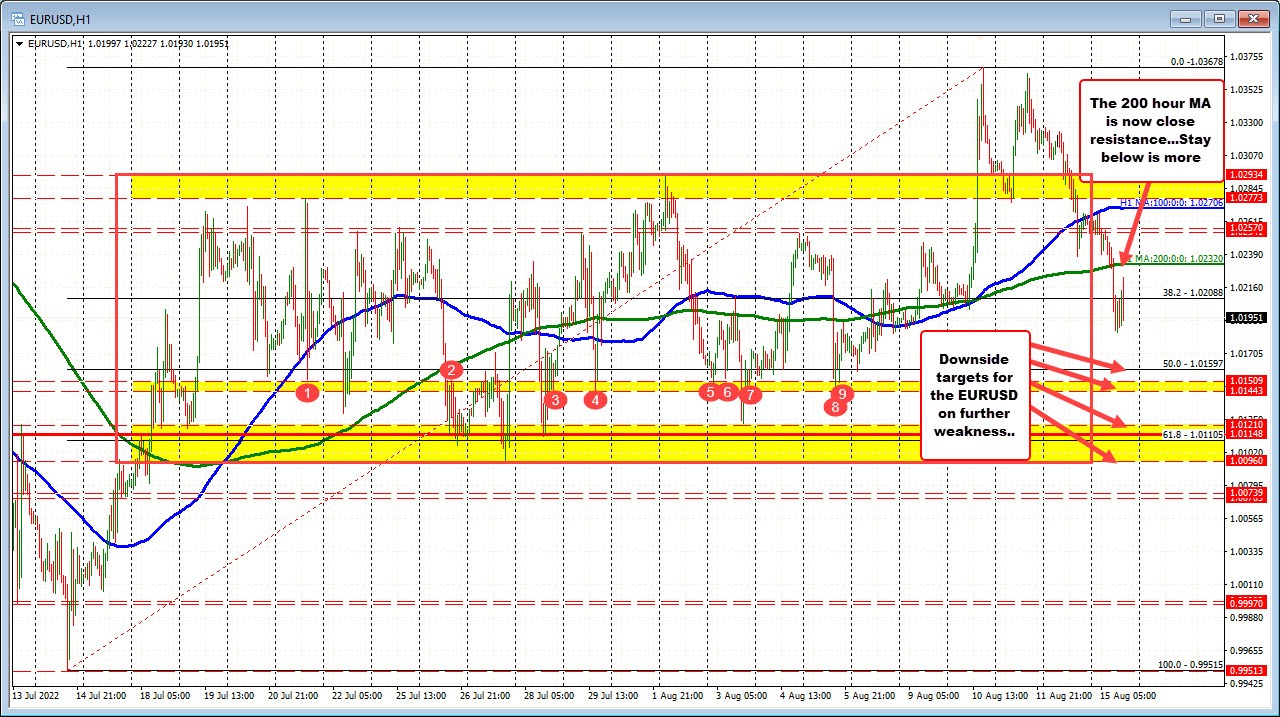Viewport: 1280px width, 717px height.
Task: Select the red circled marker 3
Action: point(556,400)
